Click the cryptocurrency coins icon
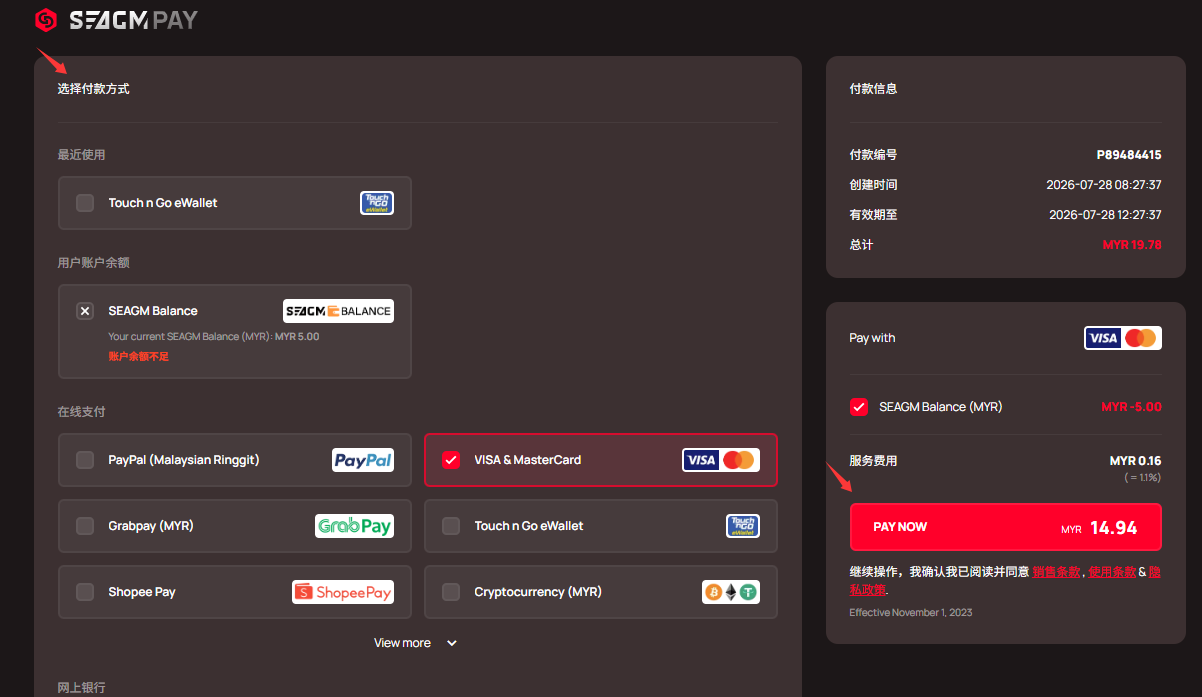This screenshot has height=697, width=1202. tap(731, 592)
